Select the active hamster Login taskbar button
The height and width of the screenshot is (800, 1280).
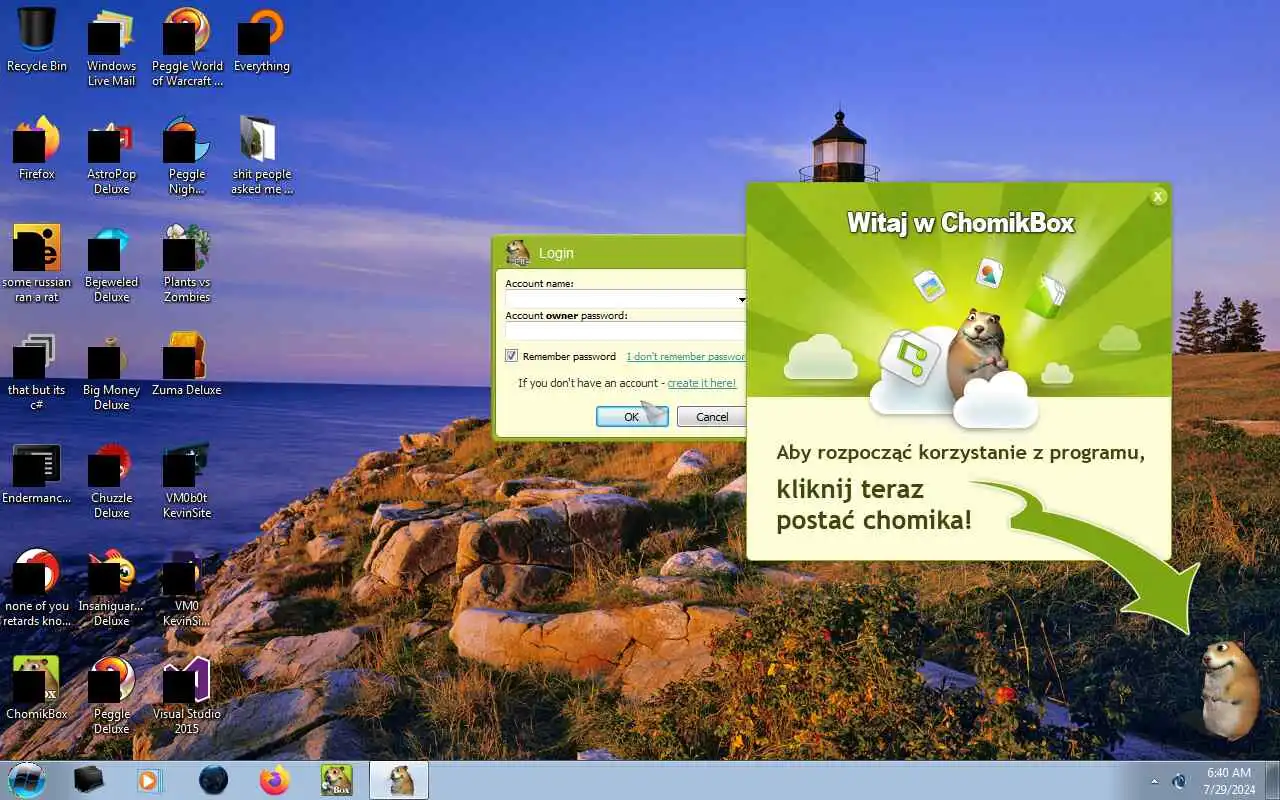(399, 780)
